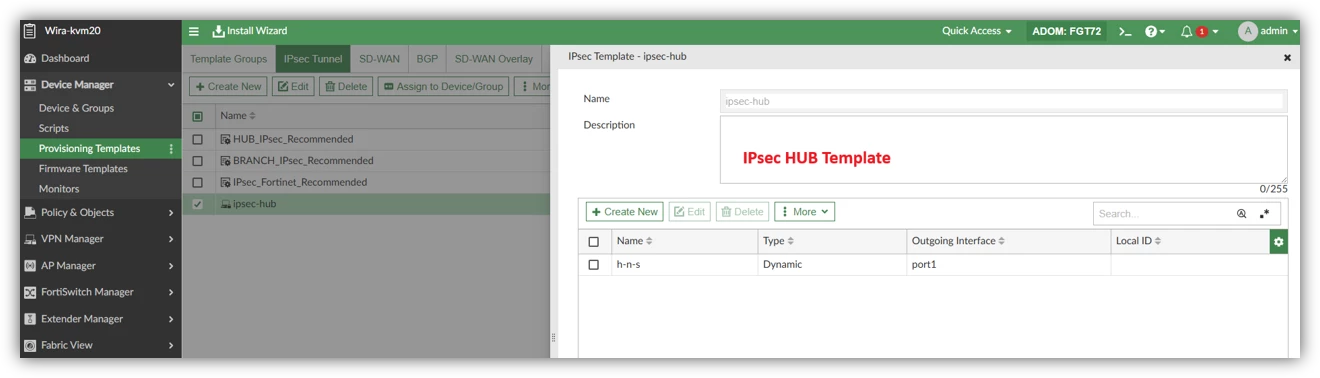This screenshot has width=1320, height=378.
Task: Close the IPsec Template panel
Action: point(1287,58)
